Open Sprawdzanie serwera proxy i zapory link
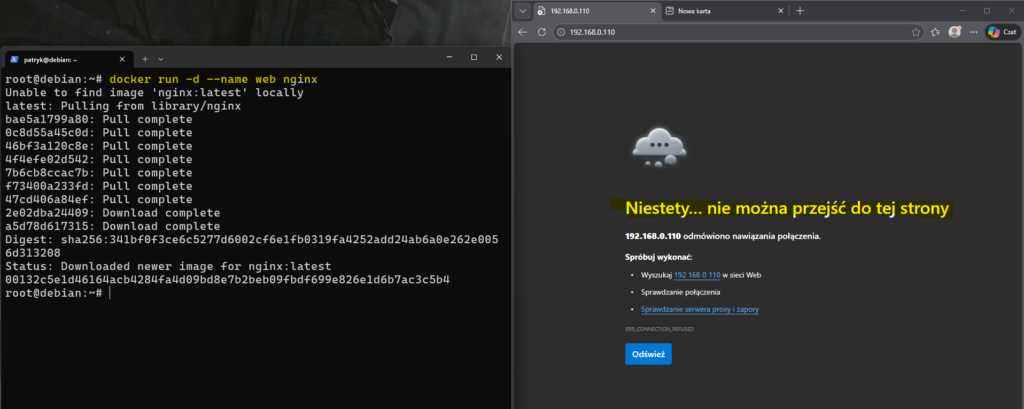This screenshot has height=409, width=1024. click(x=700, y=310)
